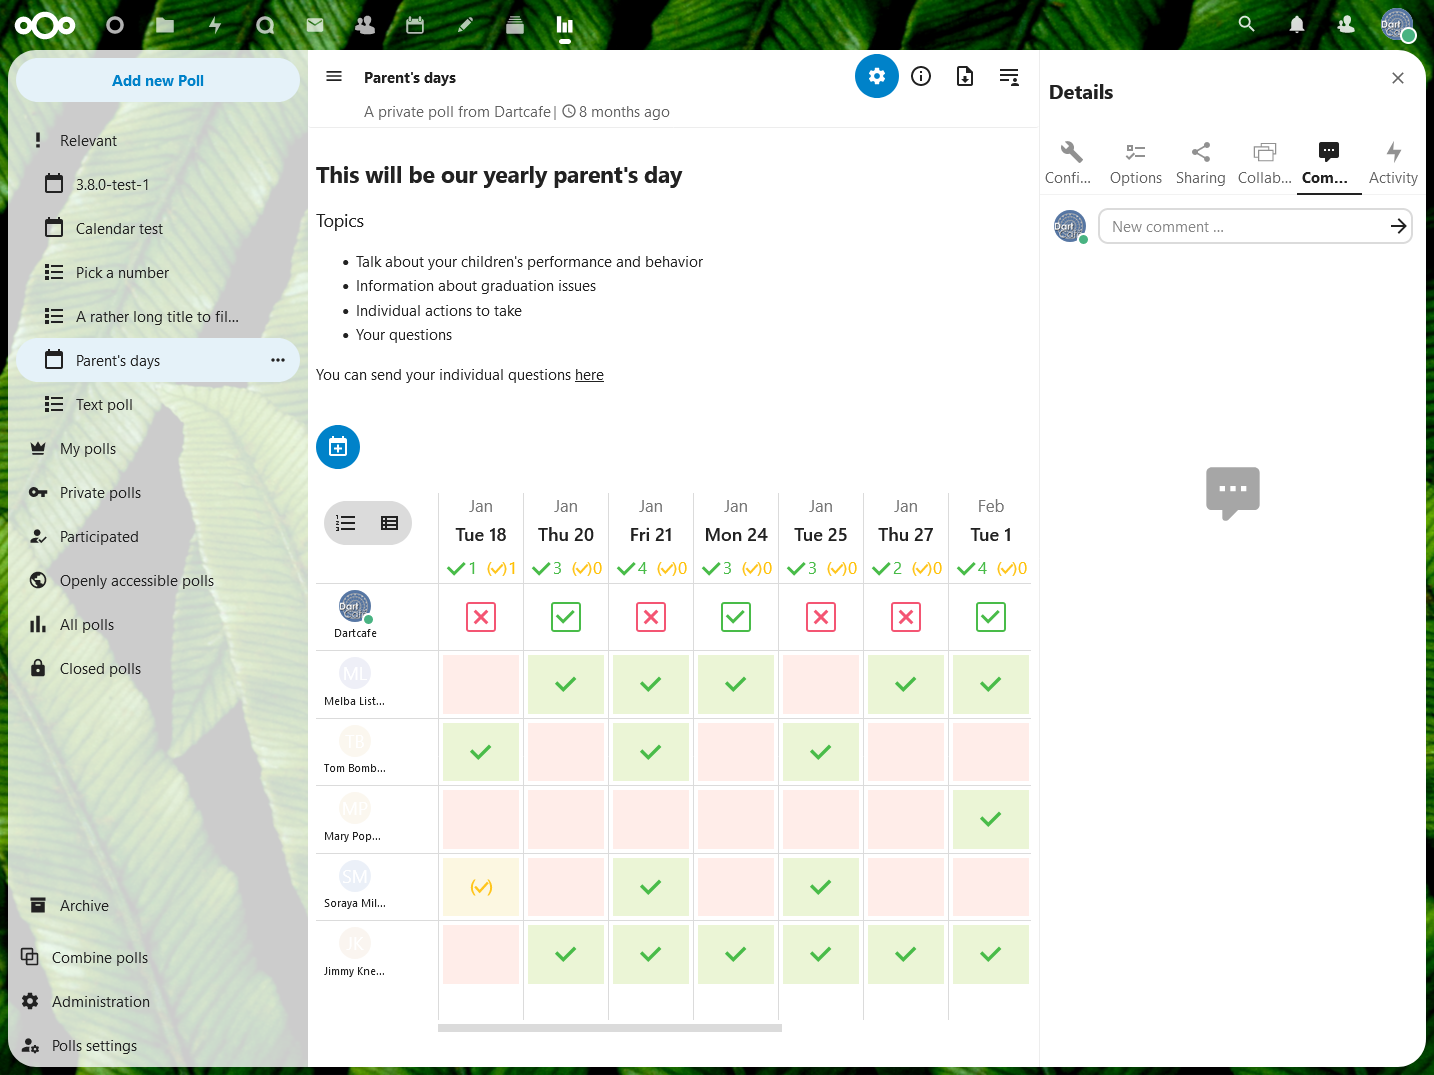Submit the new comment arrow

(x=1398, y=227)
